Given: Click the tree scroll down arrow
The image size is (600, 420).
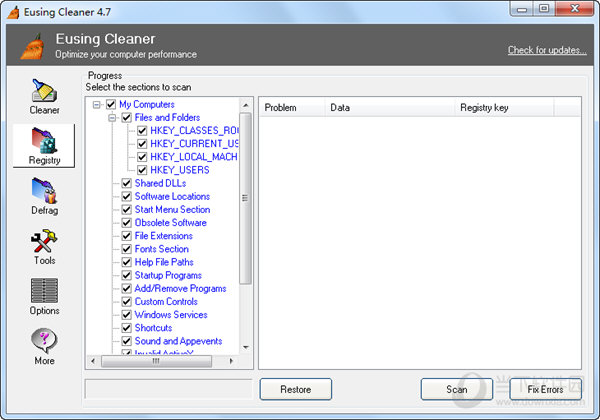Looking at the screenshot, I should point(246,347).
